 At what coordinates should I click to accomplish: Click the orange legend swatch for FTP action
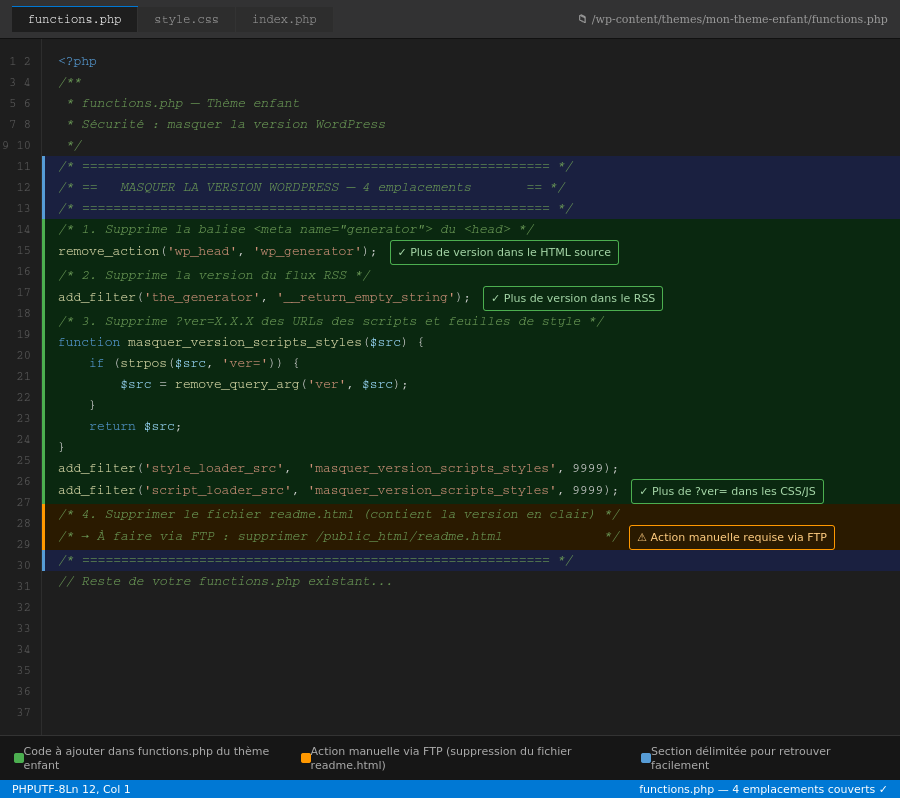click(306, 758)
